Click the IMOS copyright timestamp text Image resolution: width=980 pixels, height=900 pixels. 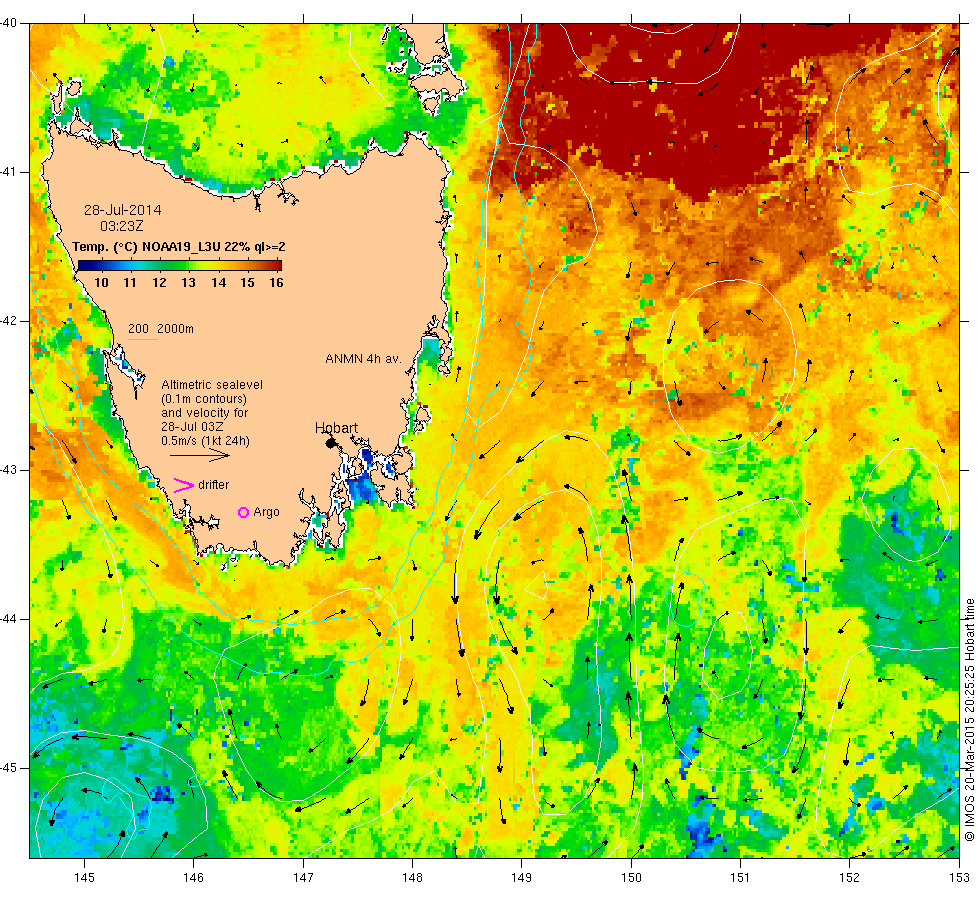pyautogui.click(x=969, y=719)
